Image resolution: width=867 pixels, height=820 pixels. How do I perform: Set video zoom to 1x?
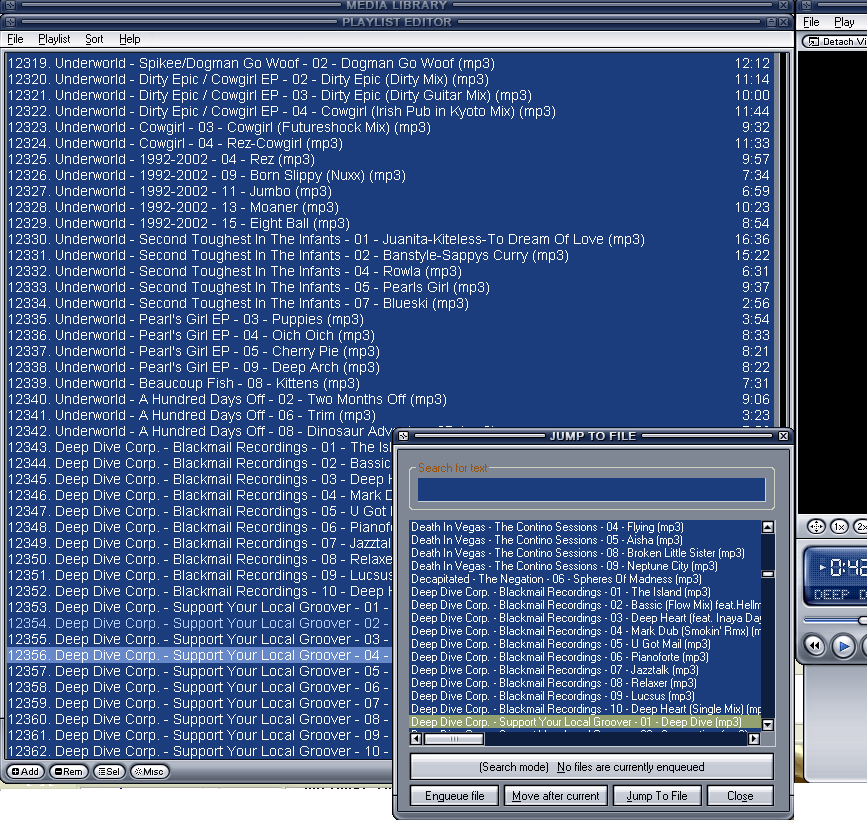839,527
